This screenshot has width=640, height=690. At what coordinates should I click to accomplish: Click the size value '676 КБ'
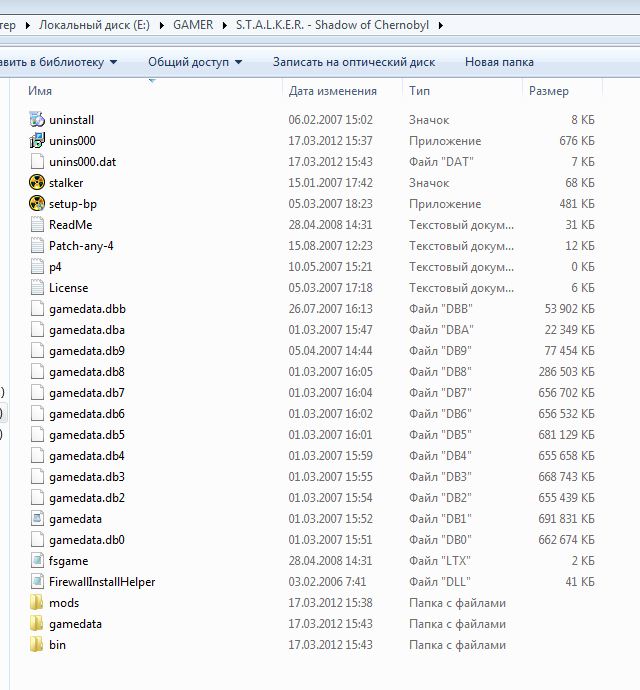[x=577, y=141]
